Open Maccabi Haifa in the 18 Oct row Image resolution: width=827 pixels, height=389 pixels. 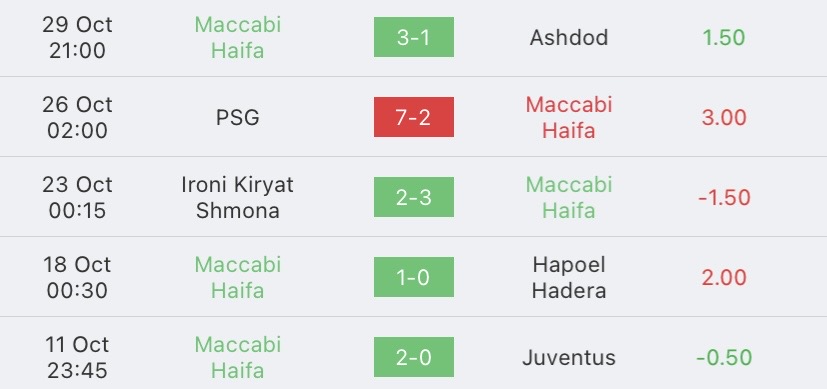237,278
